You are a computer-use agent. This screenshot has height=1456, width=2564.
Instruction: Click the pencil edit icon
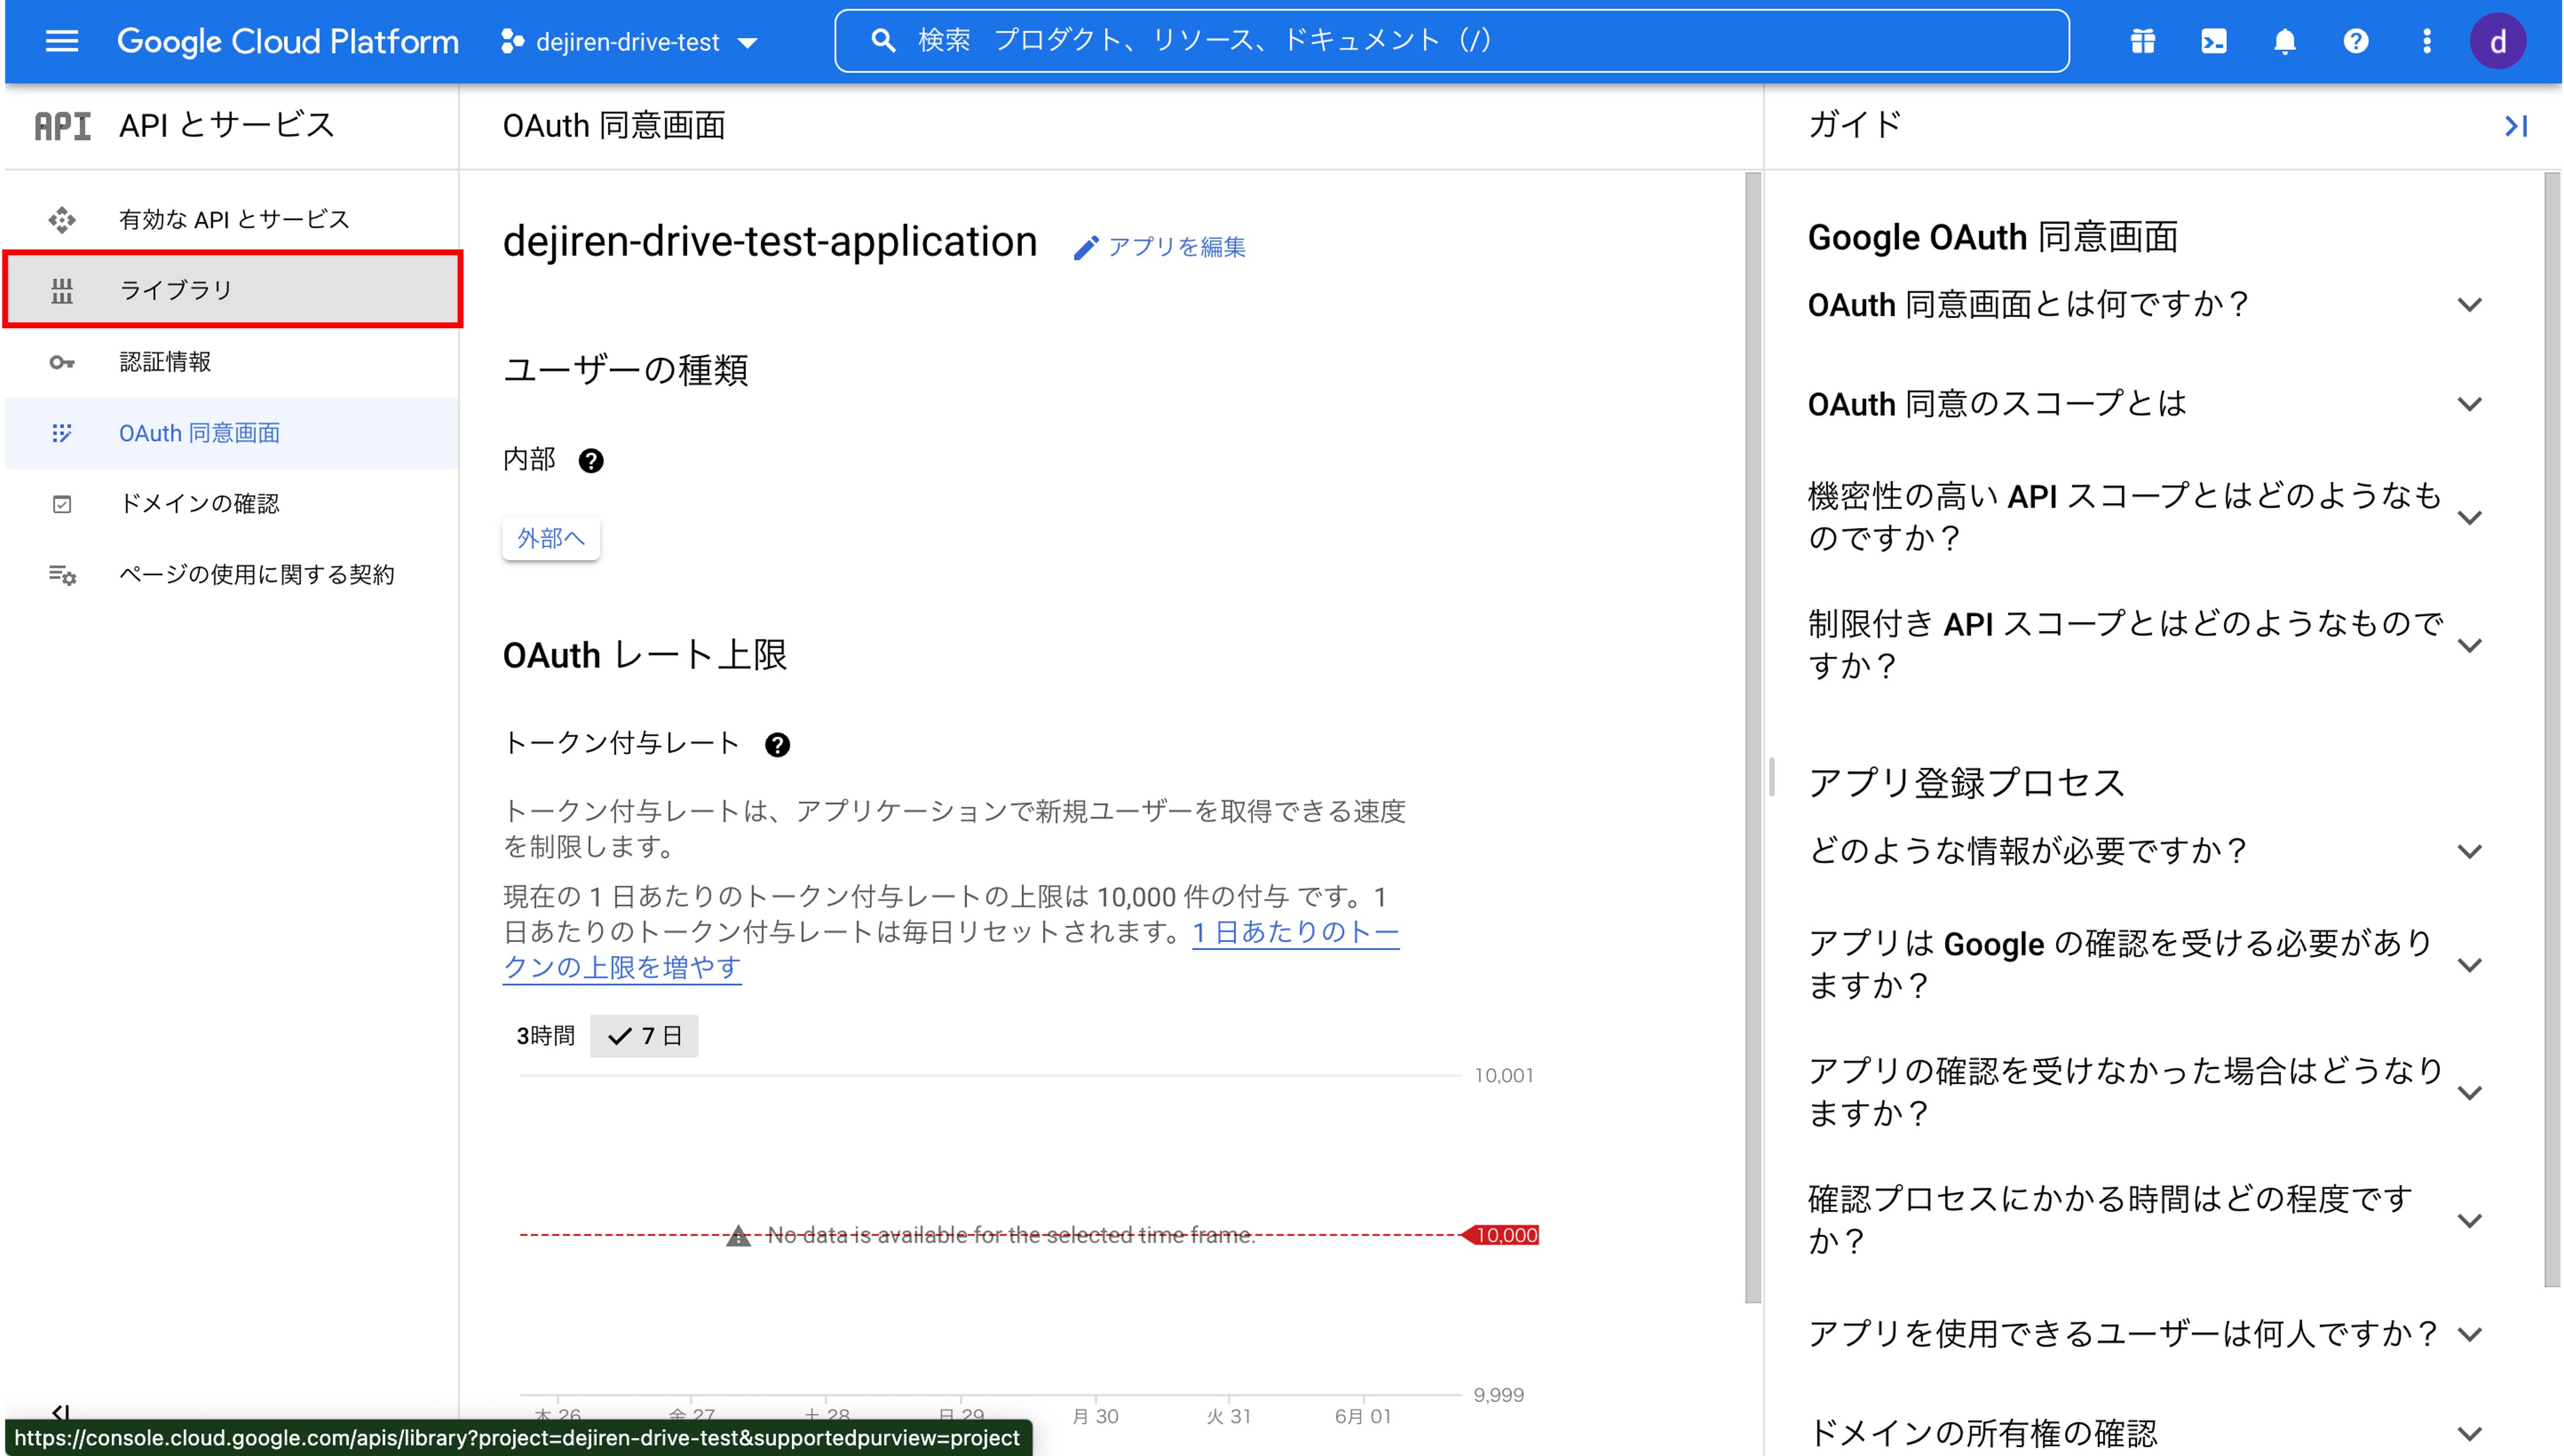pos(1086,248)
